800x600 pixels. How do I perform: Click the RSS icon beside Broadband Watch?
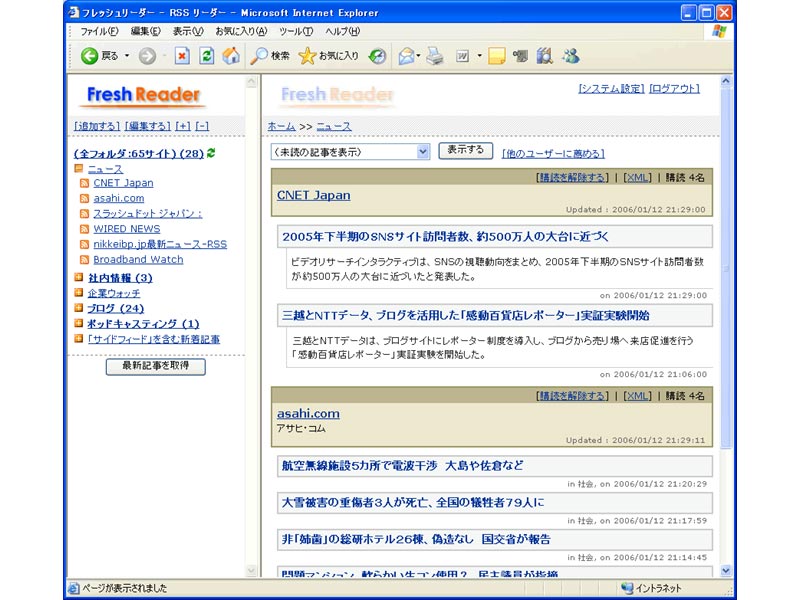(85, 260)
